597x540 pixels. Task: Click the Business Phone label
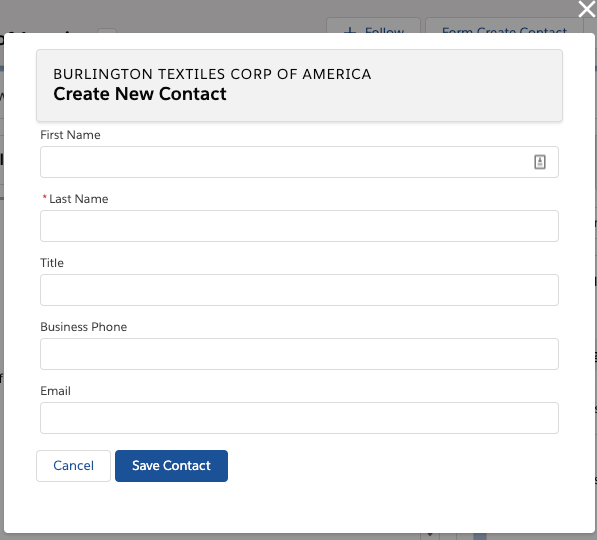click(x=84, y=327)
